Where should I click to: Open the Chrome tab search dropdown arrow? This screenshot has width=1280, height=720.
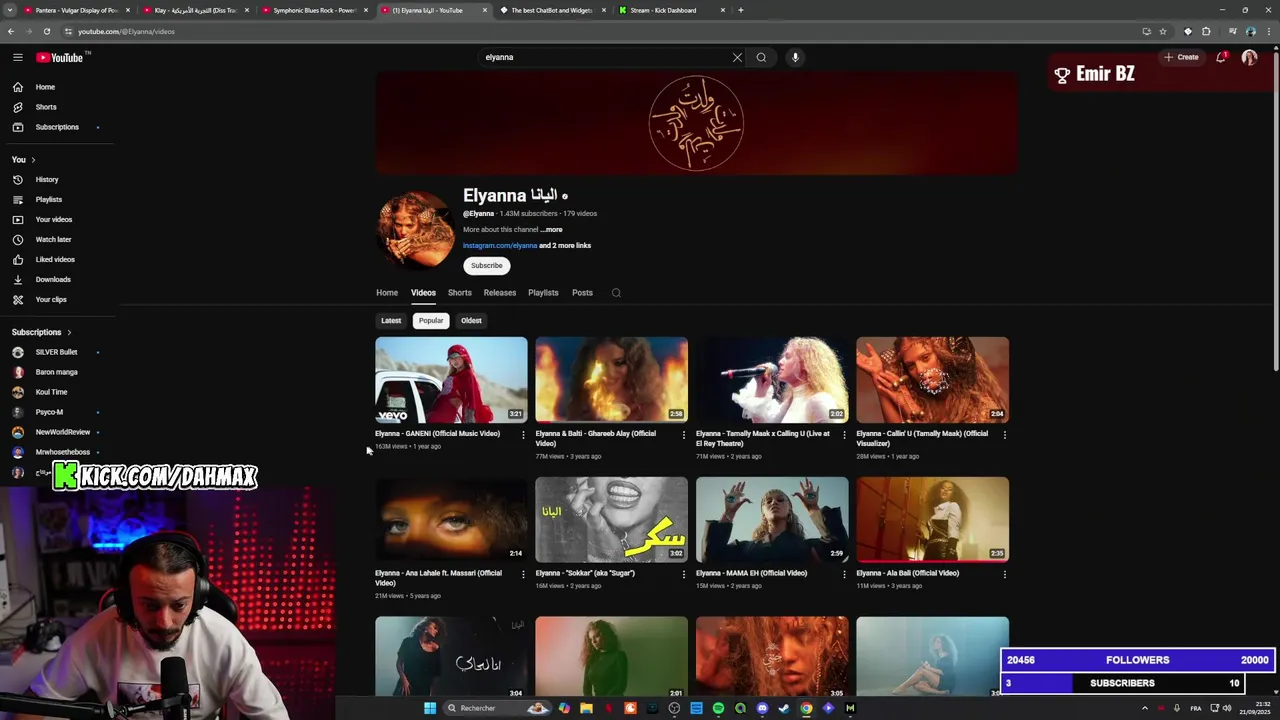point(9,10)
